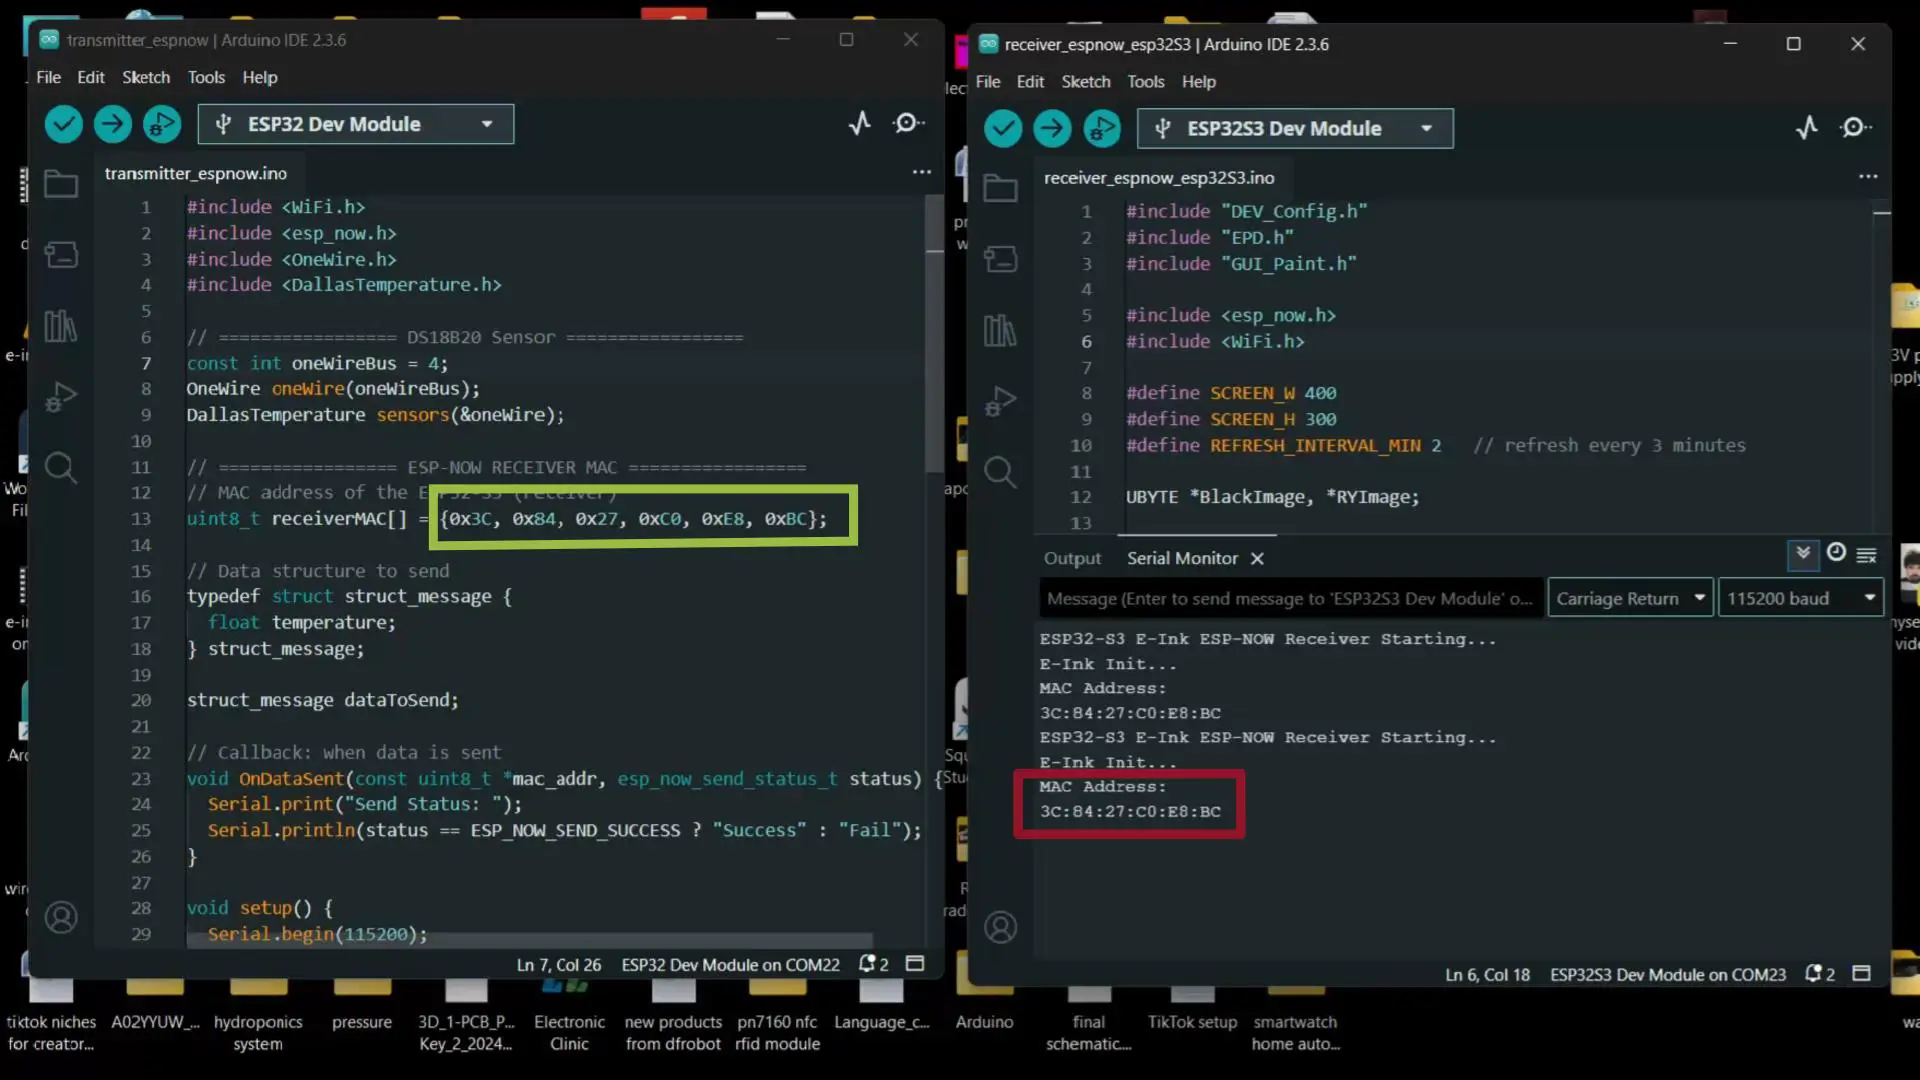Open Sketchbook folder in receiver sidebar
Viewport: 1920px width, 1080px height.
click(x=1000, y=188)
